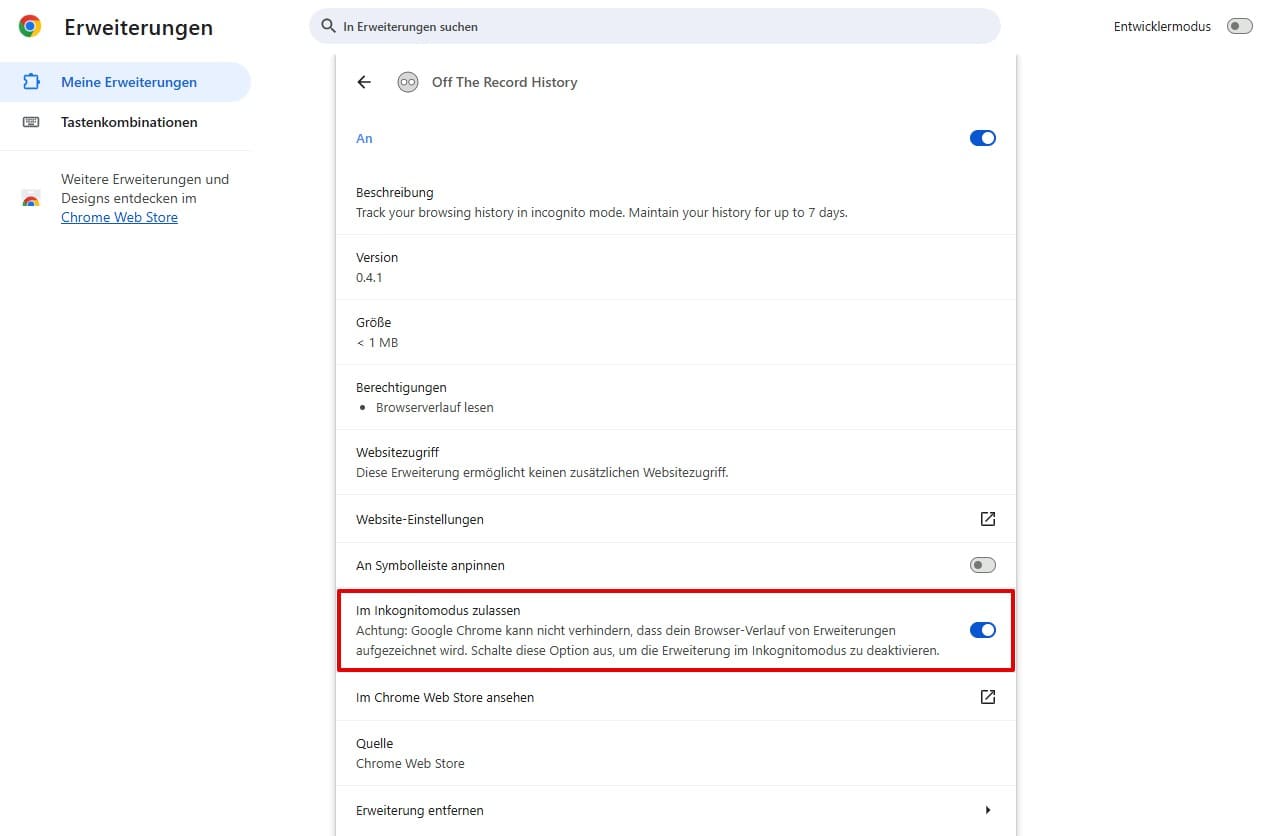The width and height of the screenshot is (1262, 836).
Task: Open Im Chrome Web Store ansehen external icon
Action: pos(988,697)
